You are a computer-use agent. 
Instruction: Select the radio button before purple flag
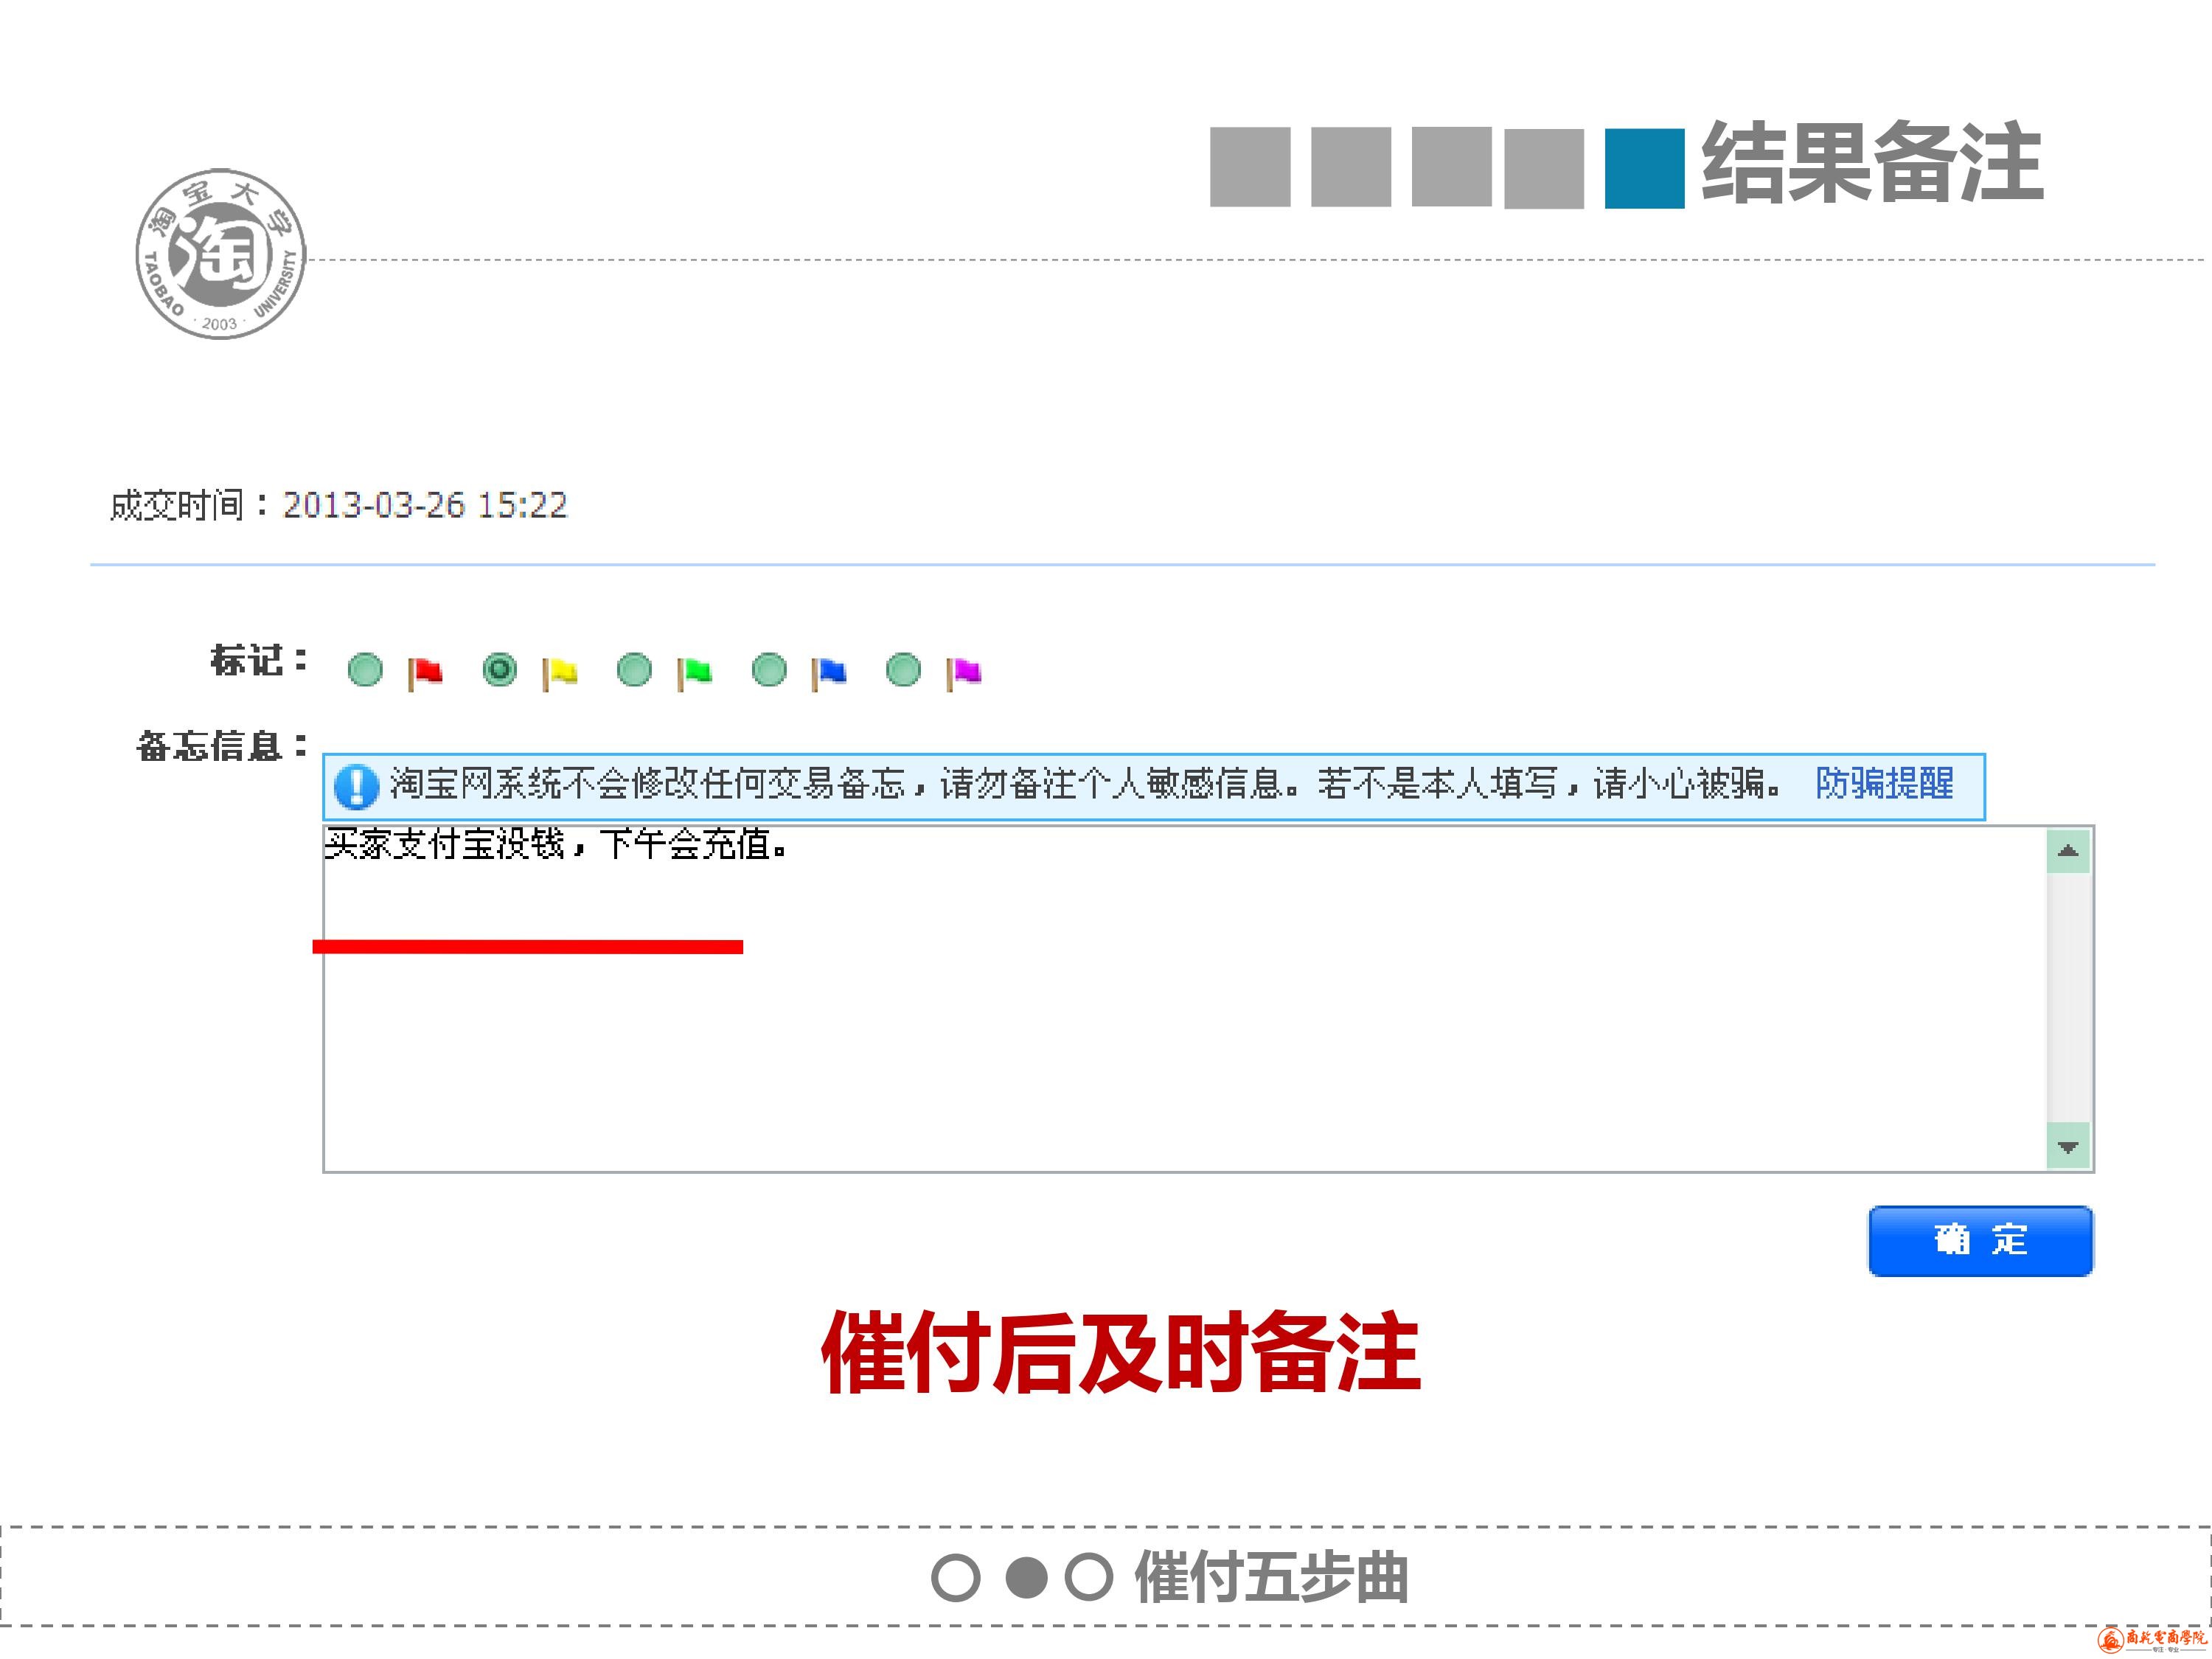tap(904, 670)
